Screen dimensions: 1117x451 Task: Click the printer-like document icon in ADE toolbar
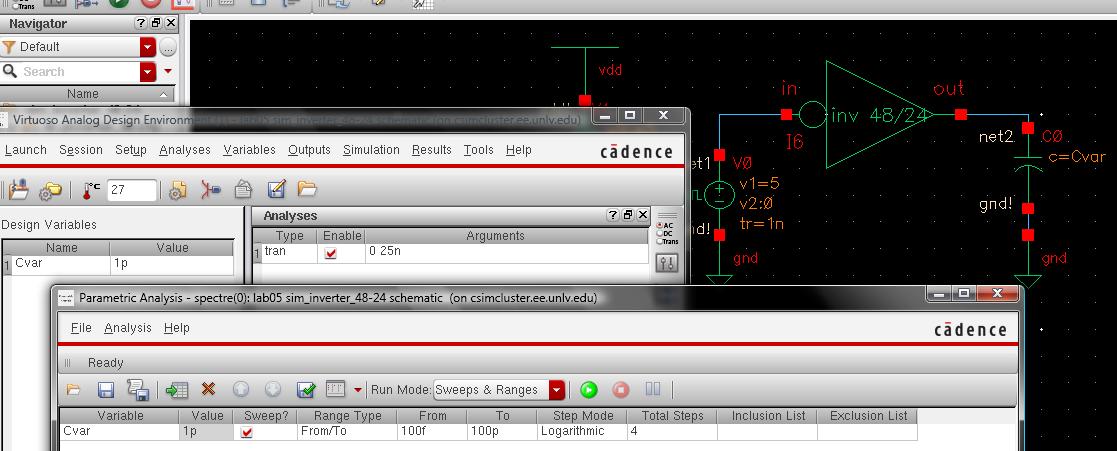click(244, 189)
